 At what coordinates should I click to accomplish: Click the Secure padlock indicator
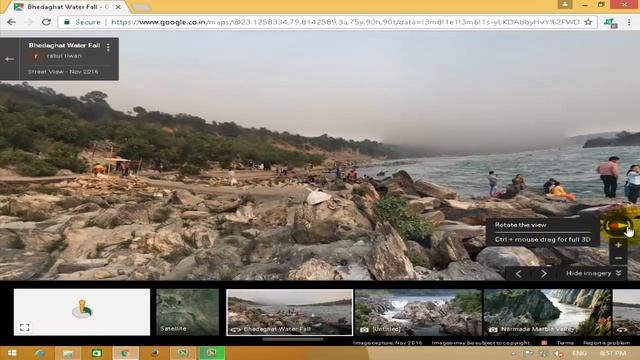pyautogui.click(x=82, y=22)
